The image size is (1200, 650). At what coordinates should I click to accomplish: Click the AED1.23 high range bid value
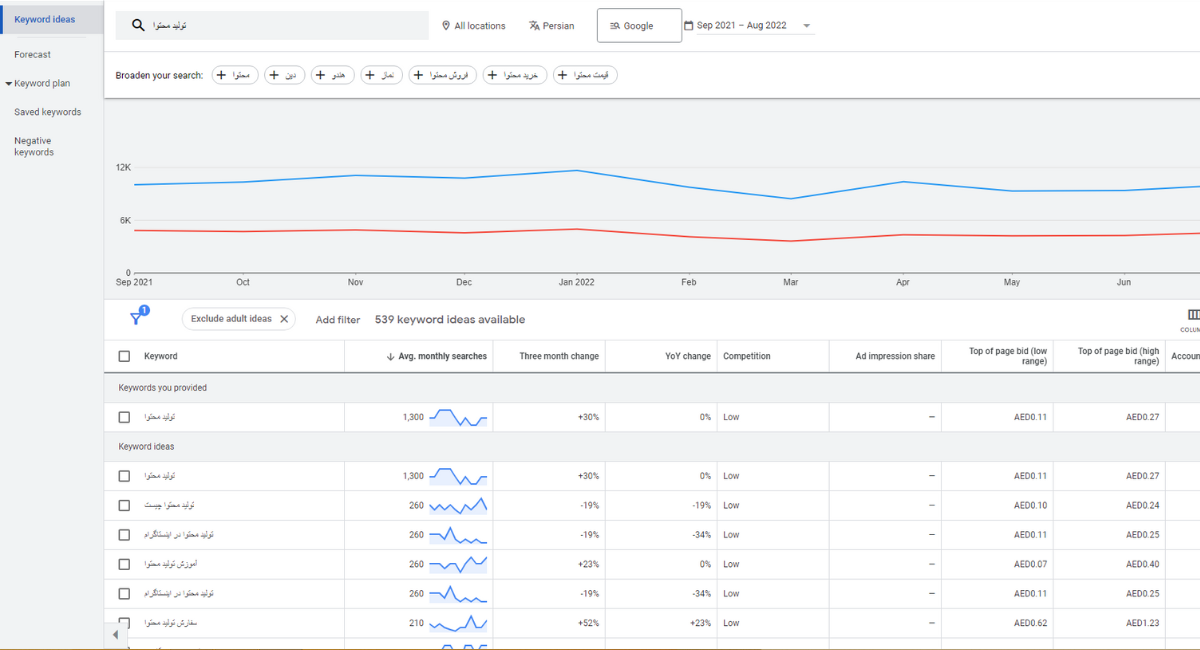coord(1143,623)
